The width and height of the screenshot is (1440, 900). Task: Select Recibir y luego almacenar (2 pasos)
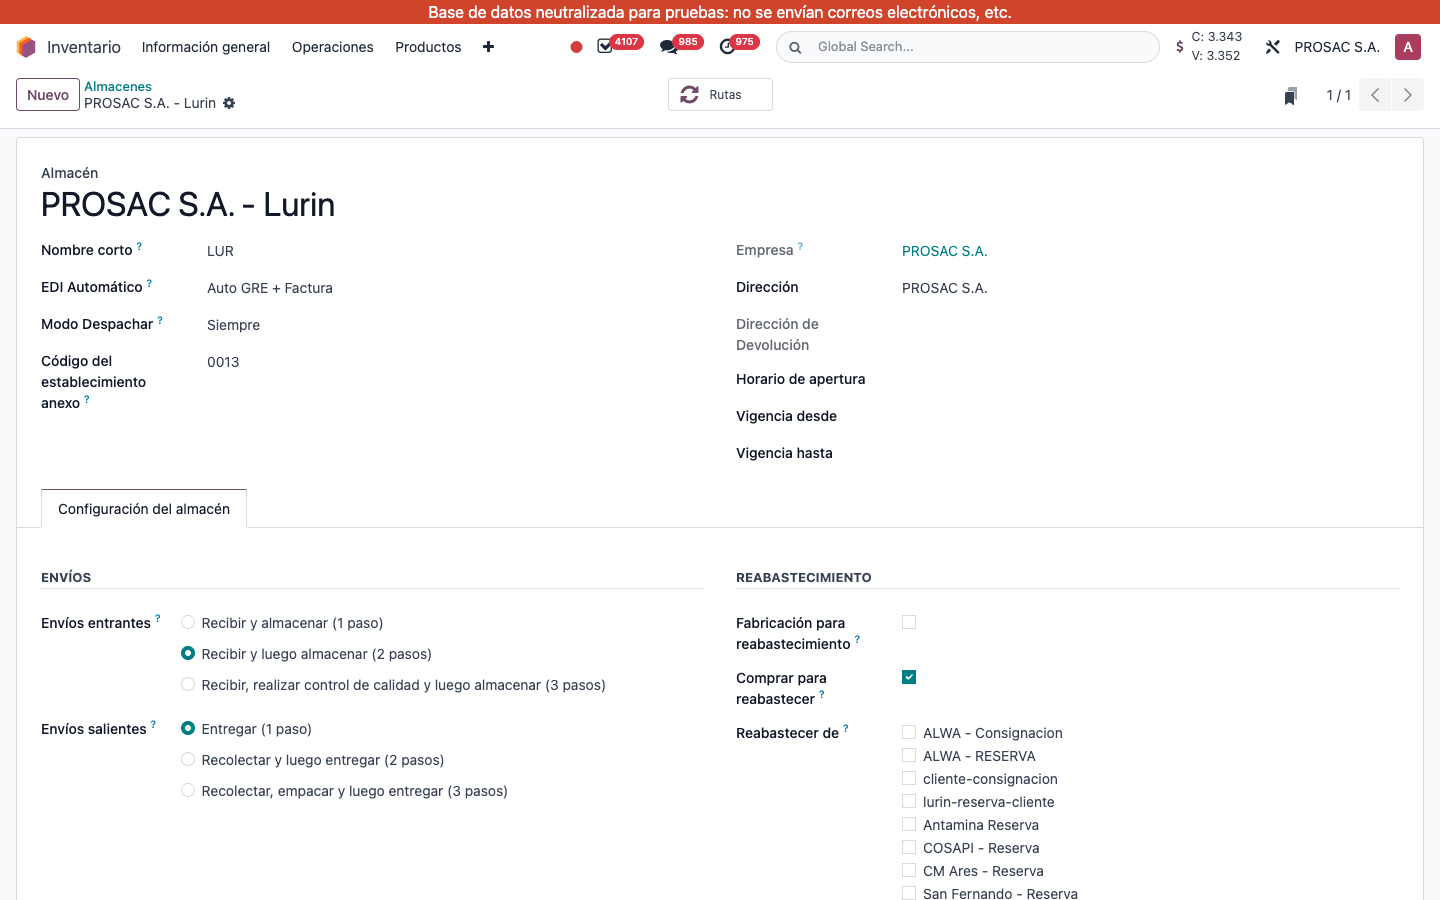click(188, 653)
